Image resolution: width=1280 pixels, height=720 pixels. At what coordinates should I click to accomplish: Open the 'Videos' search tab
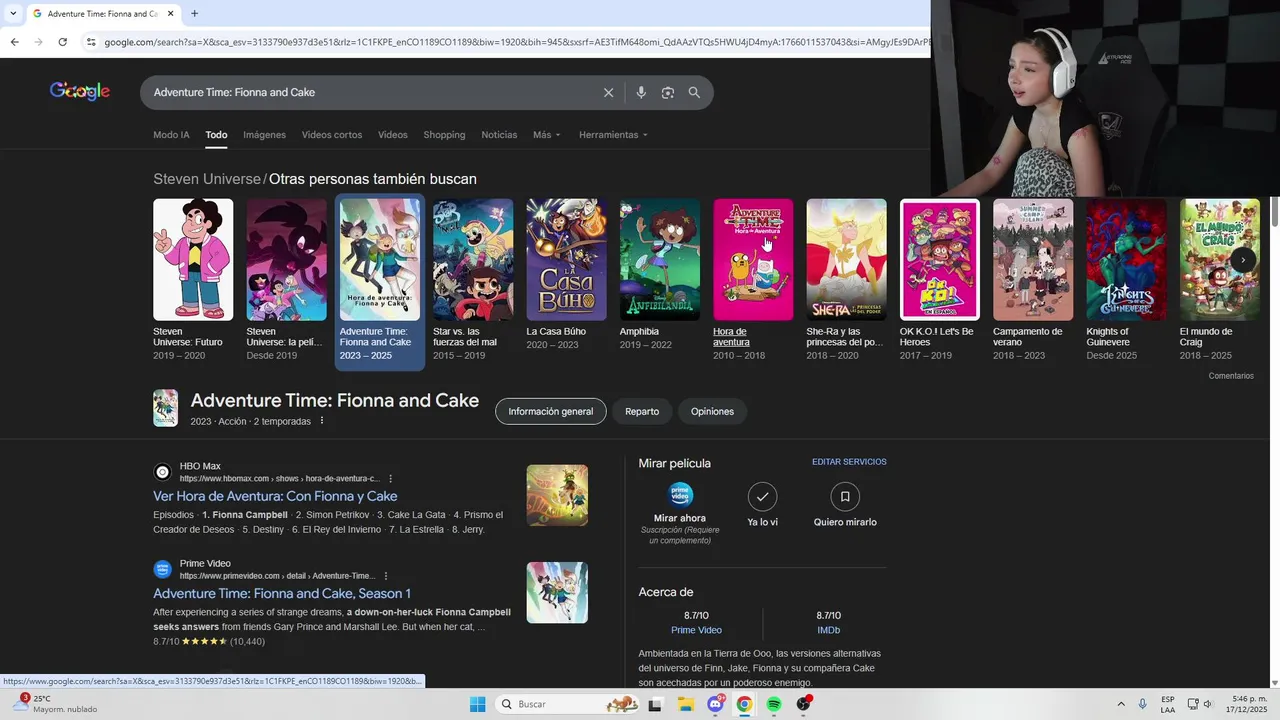[393, 135]
